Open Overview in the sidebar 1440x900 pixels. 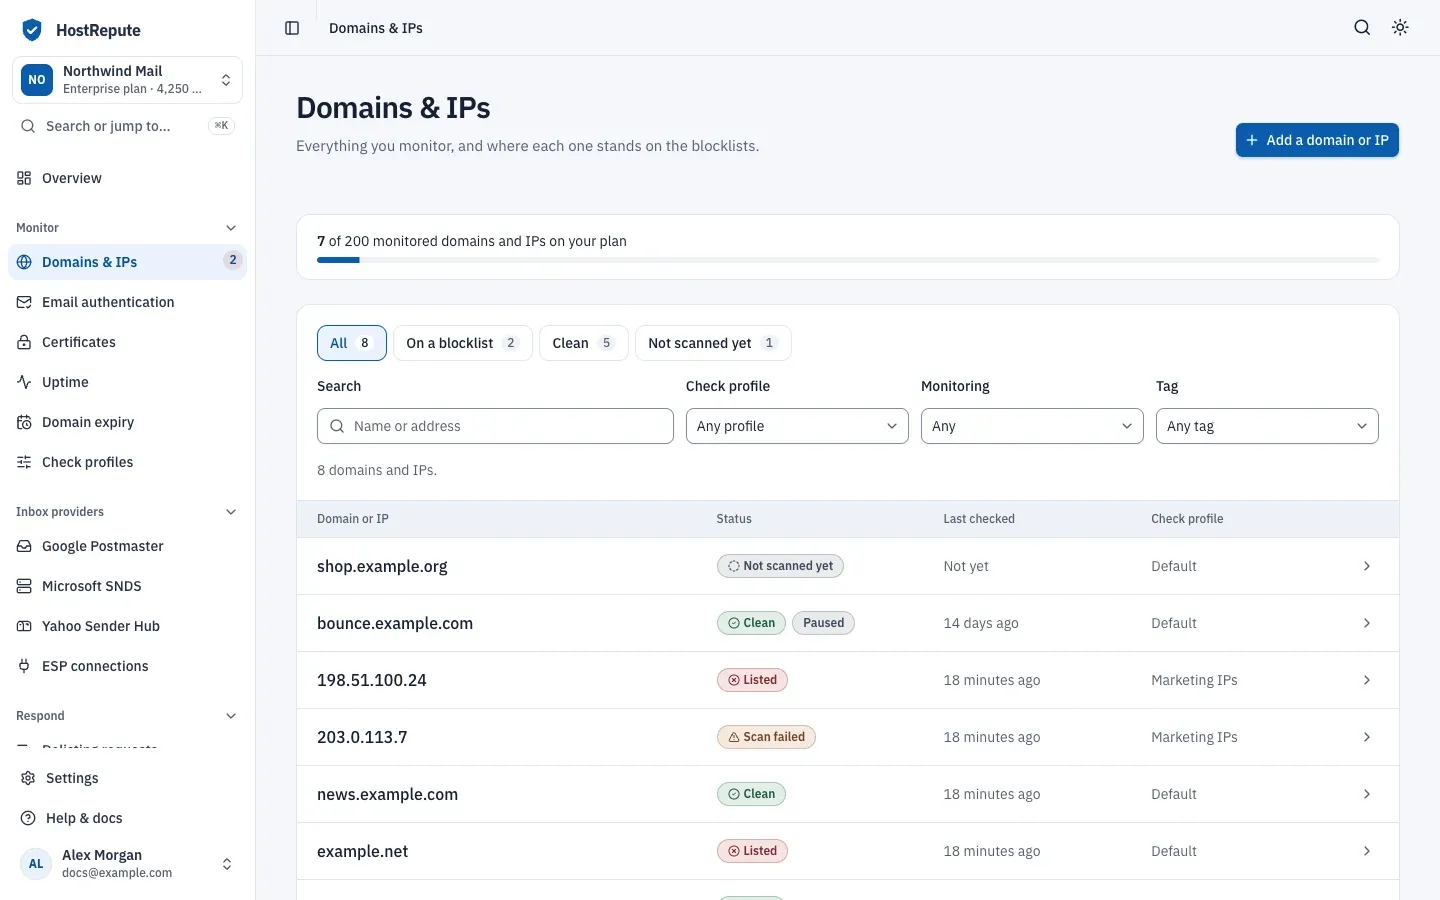coord(127,178)
